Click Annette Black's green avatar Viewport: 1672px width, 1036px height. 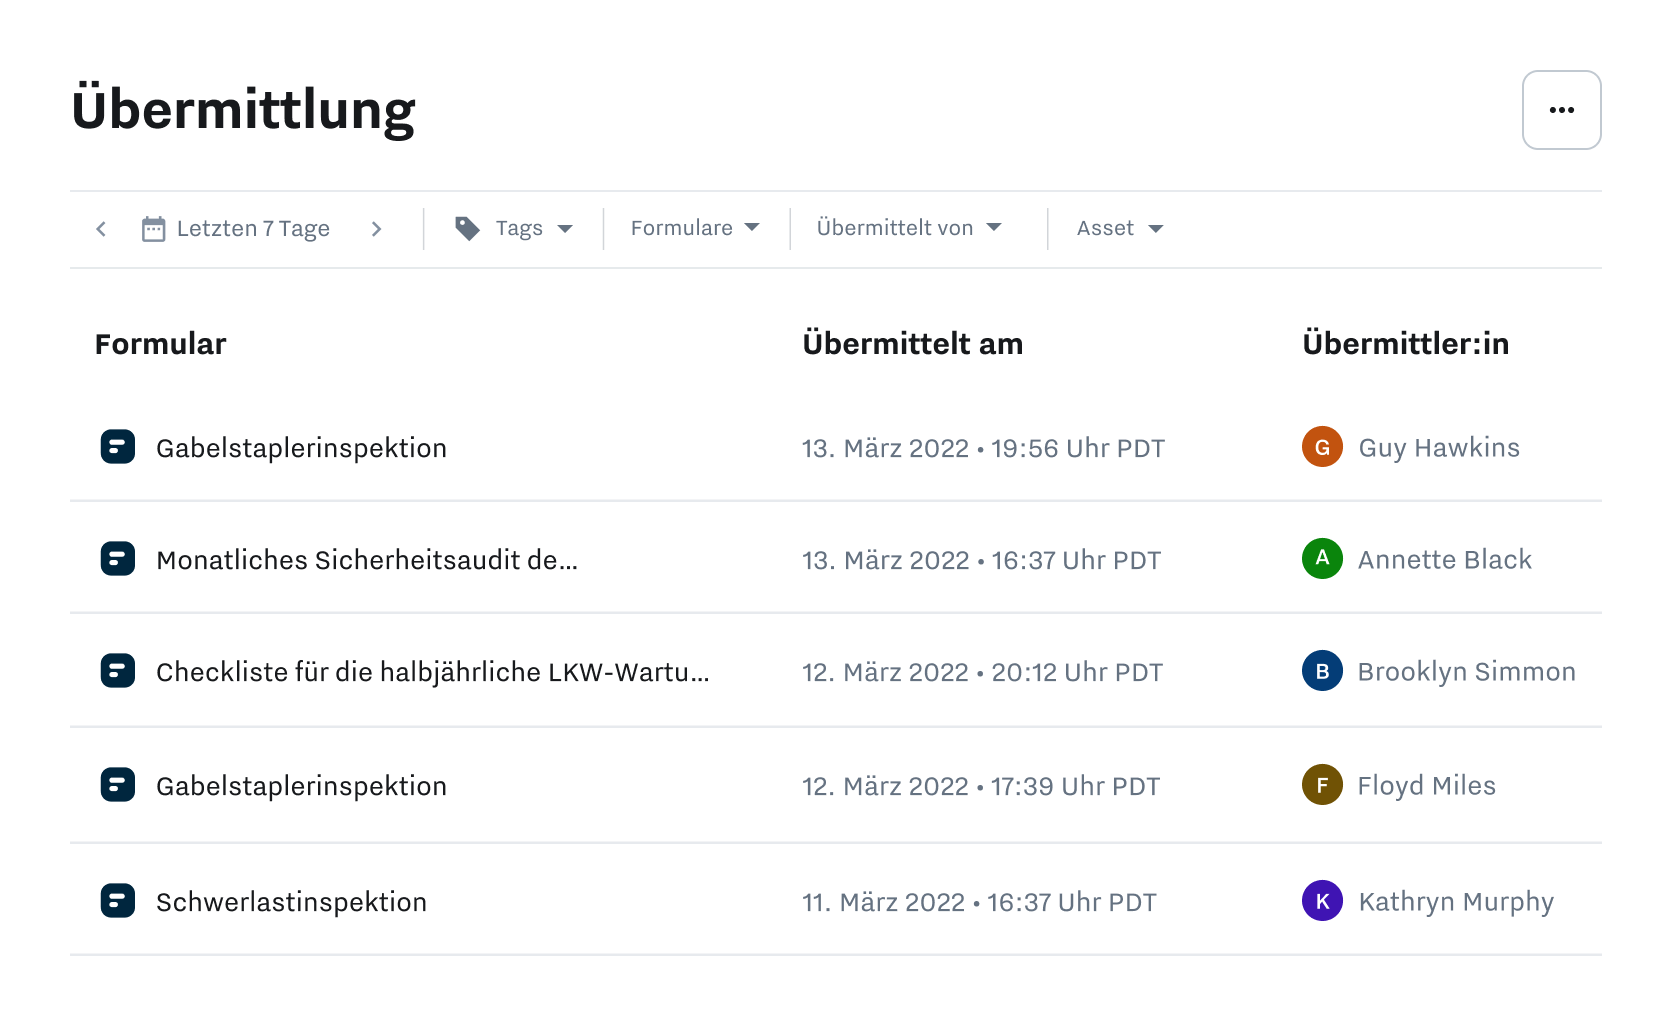[x=1322, y=559]
